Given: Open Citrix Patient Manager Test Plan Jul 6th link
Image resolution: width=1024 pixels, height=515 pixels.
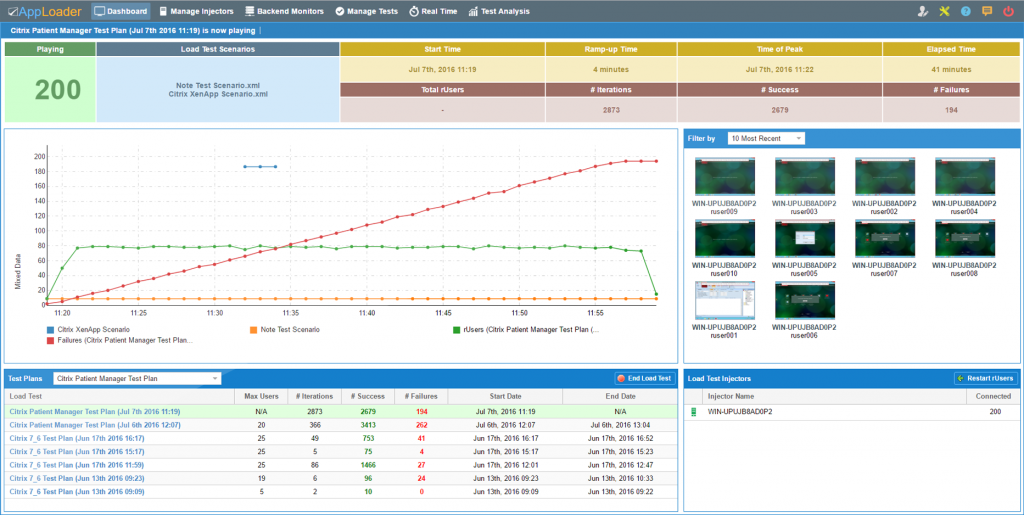Looking at the screenshot, I should (95, 425).
